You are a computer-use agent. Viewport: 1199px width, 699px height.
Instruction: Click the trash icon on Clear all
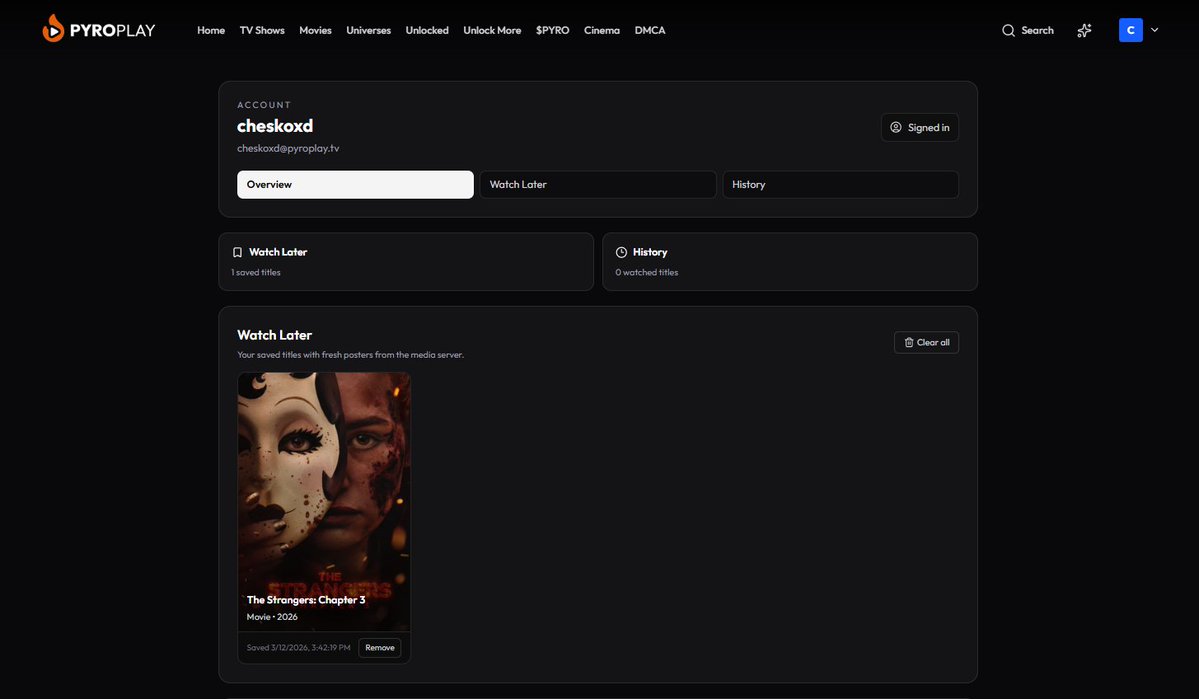(x=908, y=341)
